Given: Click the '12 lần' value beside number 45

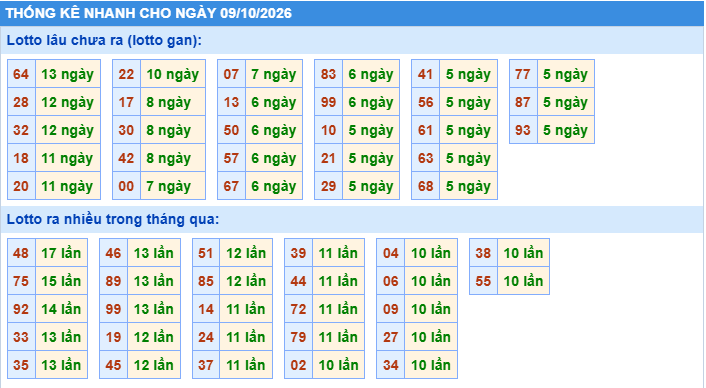Looking at the screenshot, I should (154, 364).
